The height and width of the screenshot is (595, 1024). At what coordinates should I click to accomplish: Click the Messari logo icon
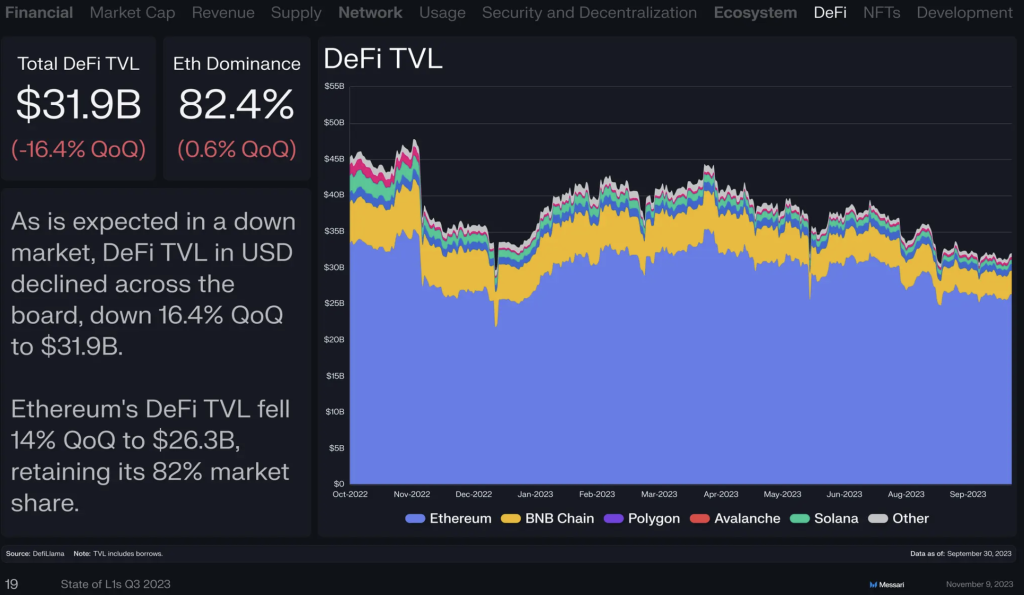(x=873, y=585)
